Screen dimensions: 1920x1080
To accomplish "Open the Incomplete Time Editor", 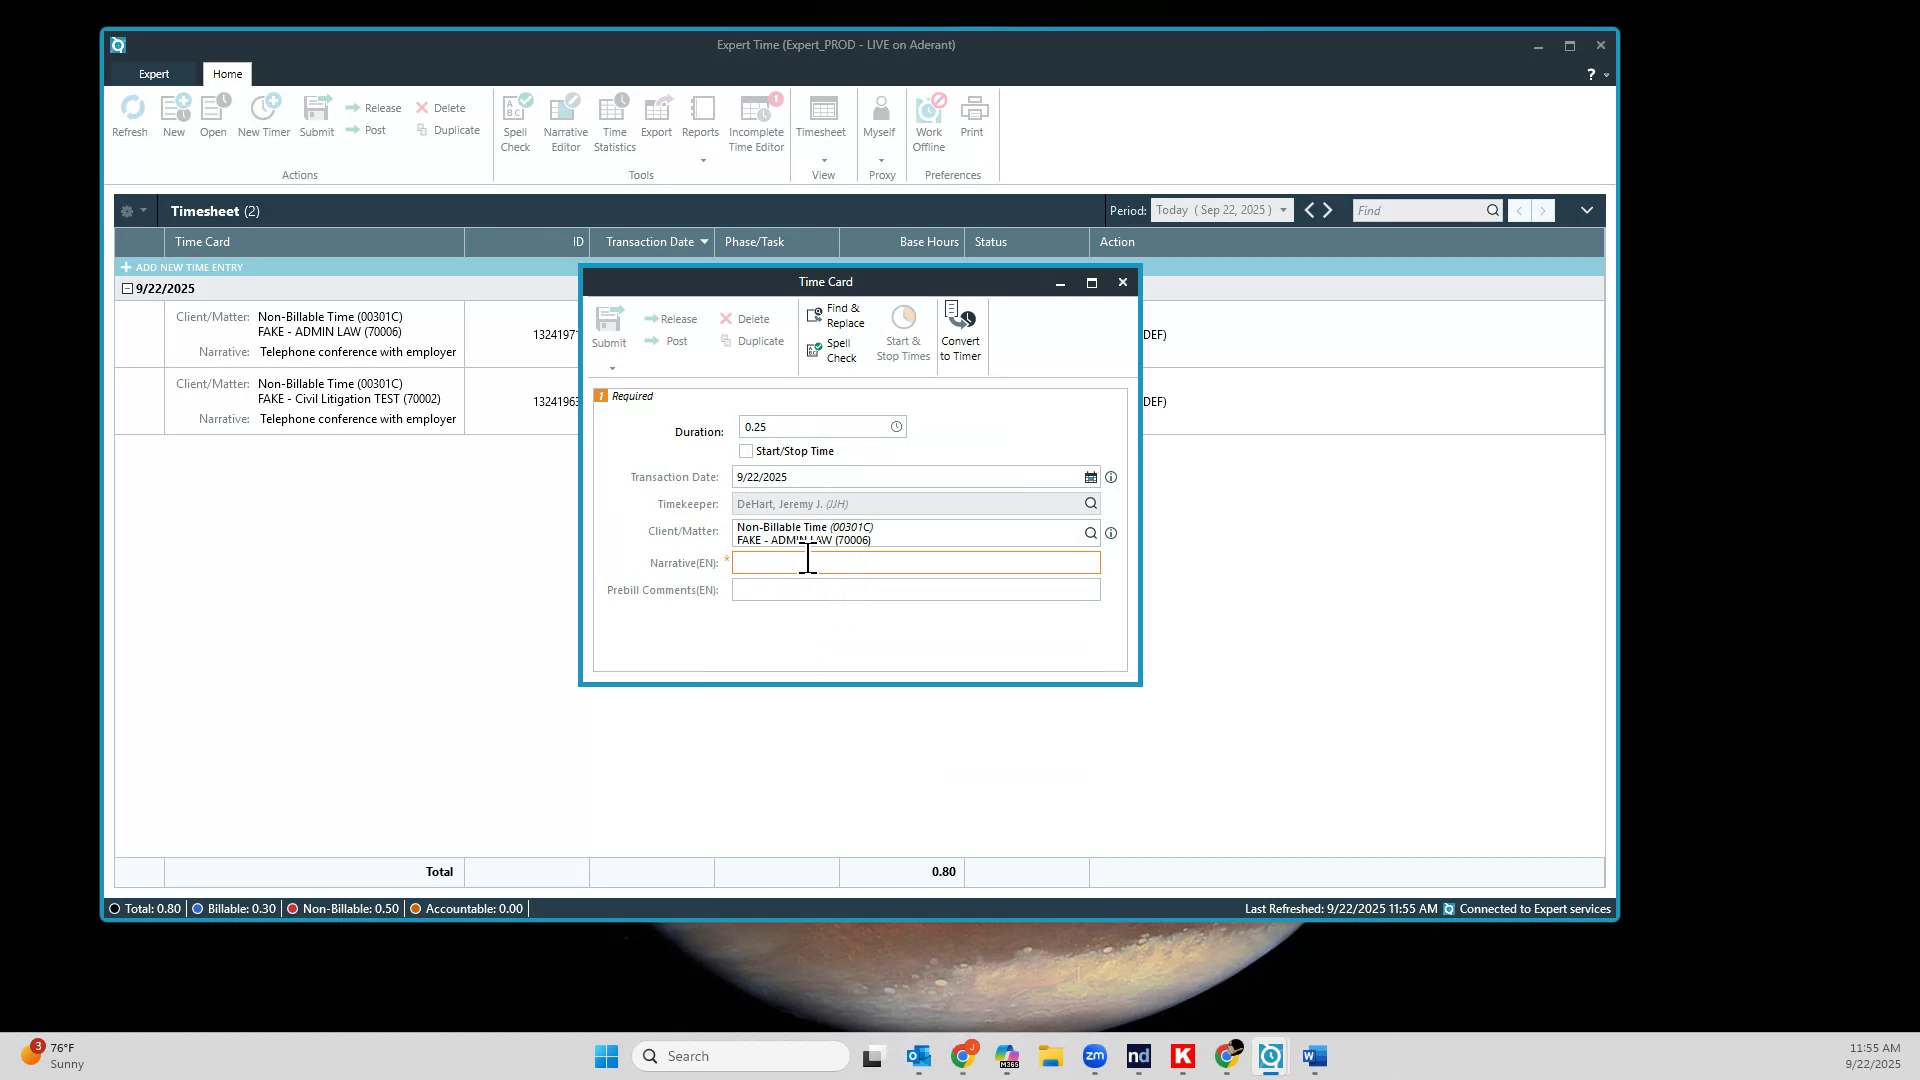I will click(756, 120).
